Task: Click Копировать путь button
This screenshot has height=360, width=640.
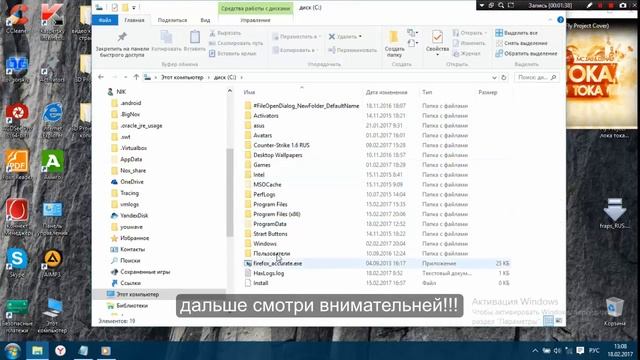Action: point(236,43)
